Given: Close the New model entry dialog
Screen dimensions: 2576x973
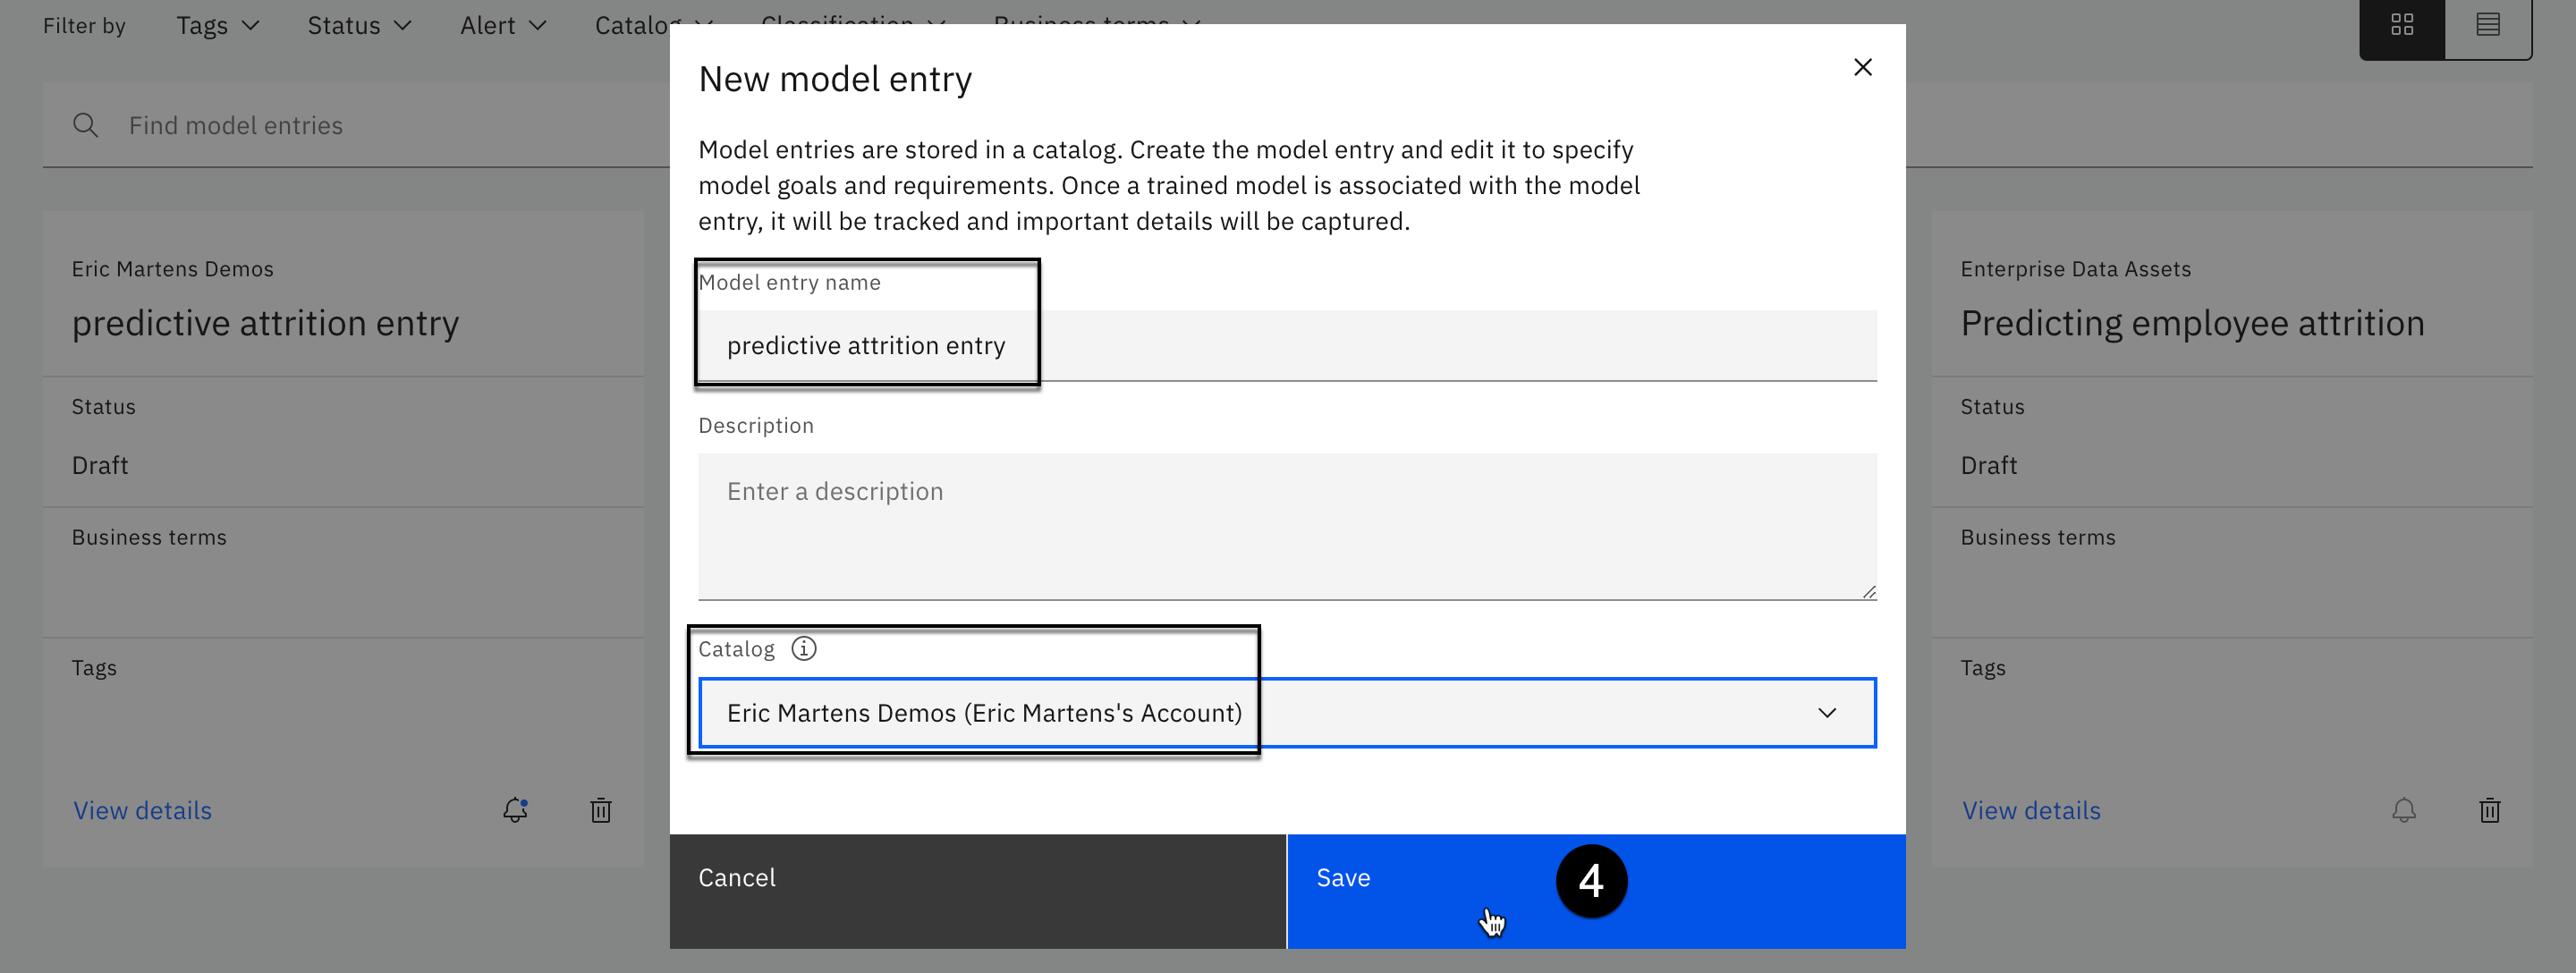Looking at the screenshot, I should [x=1862, y=67].
